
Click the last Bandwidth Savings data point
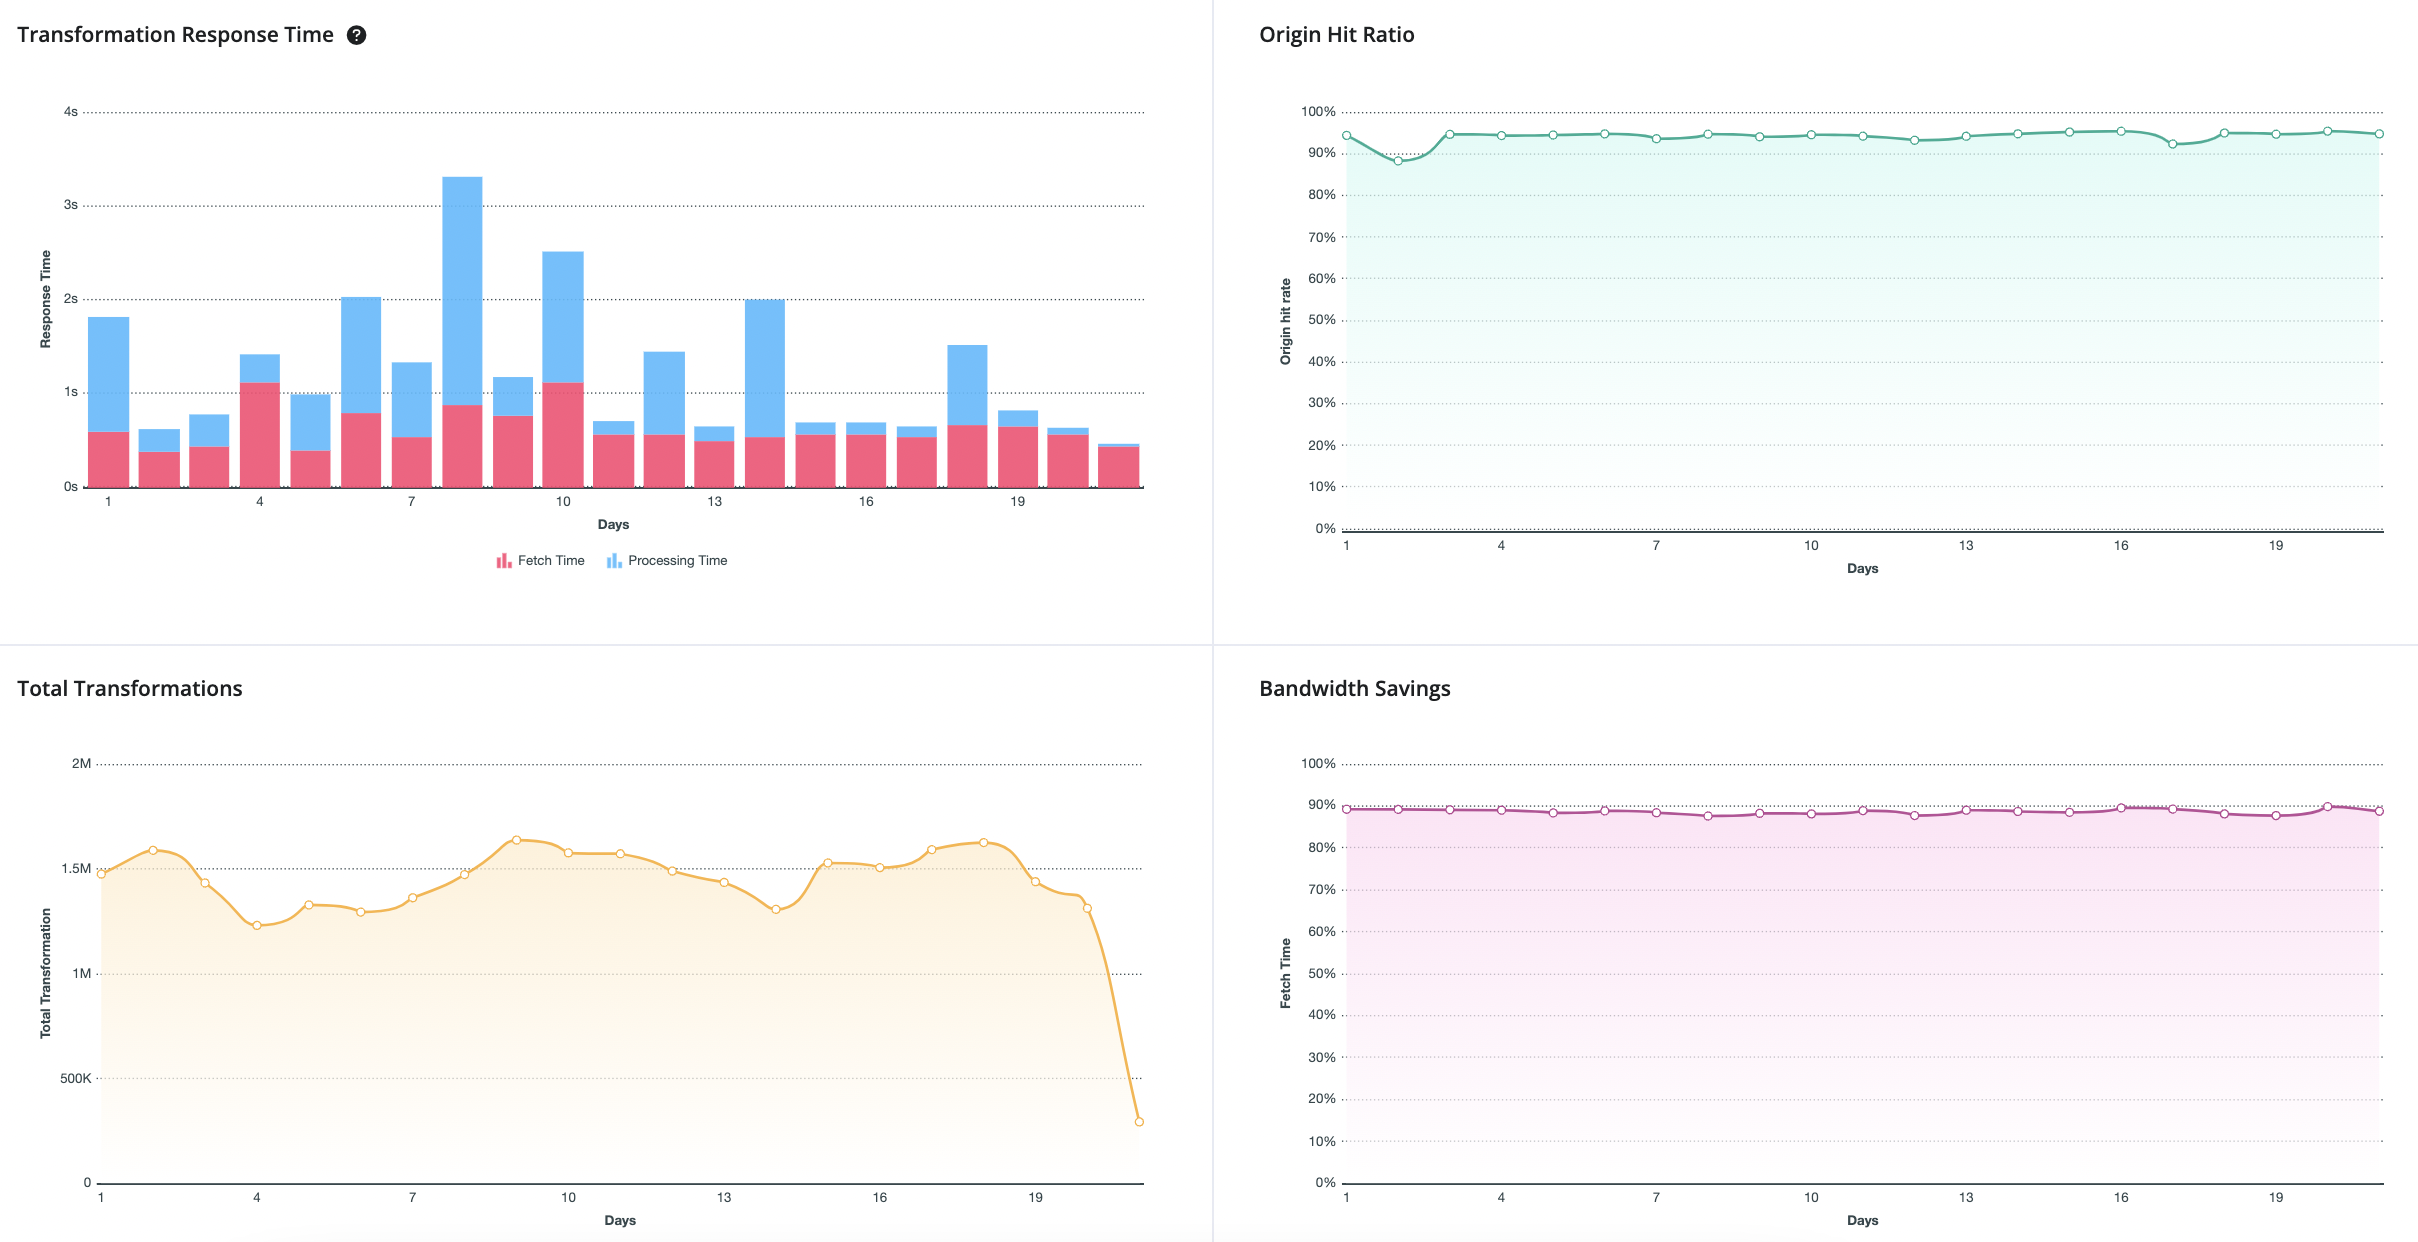point(2379,811)
